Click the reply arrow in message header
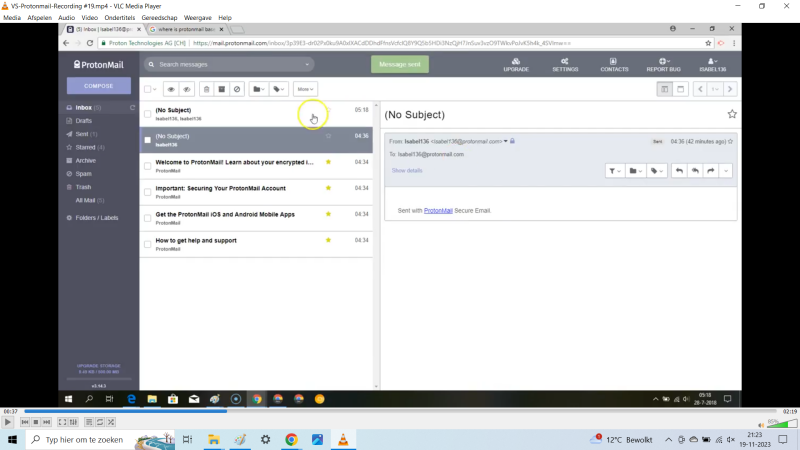 coord(679,171)
